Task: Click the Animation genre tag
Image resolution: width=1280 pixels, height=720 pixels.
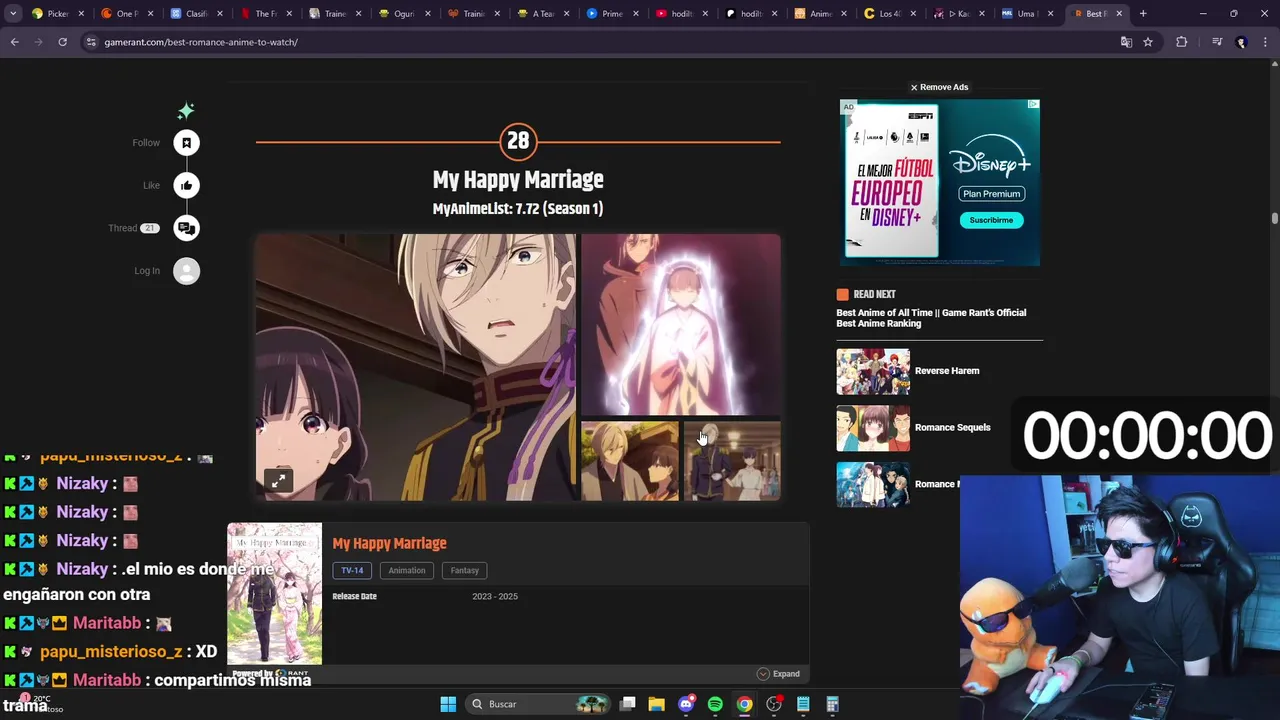Action: pos(407,570)
